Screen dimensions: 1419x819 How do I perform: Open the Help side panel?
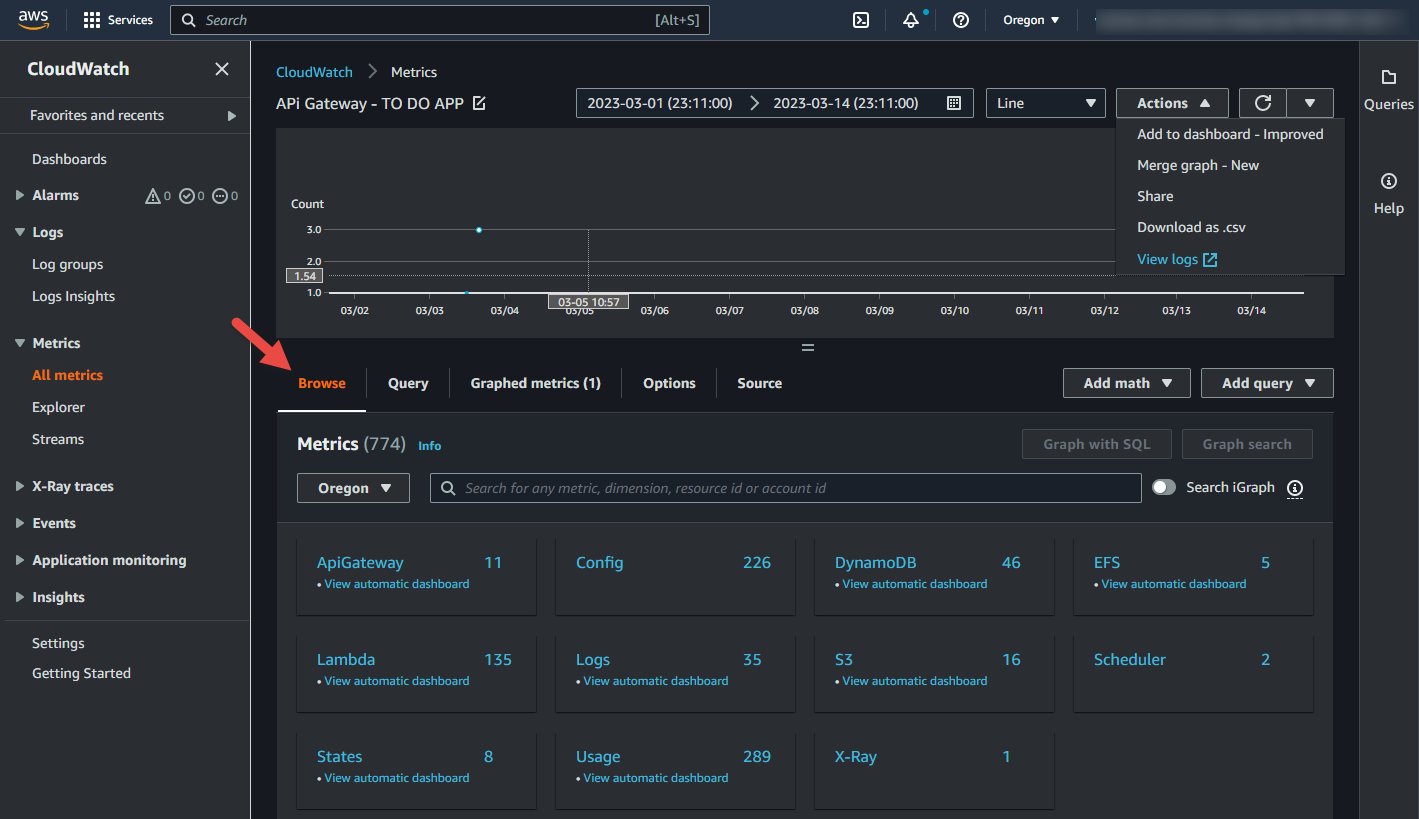pos(1389,194)
